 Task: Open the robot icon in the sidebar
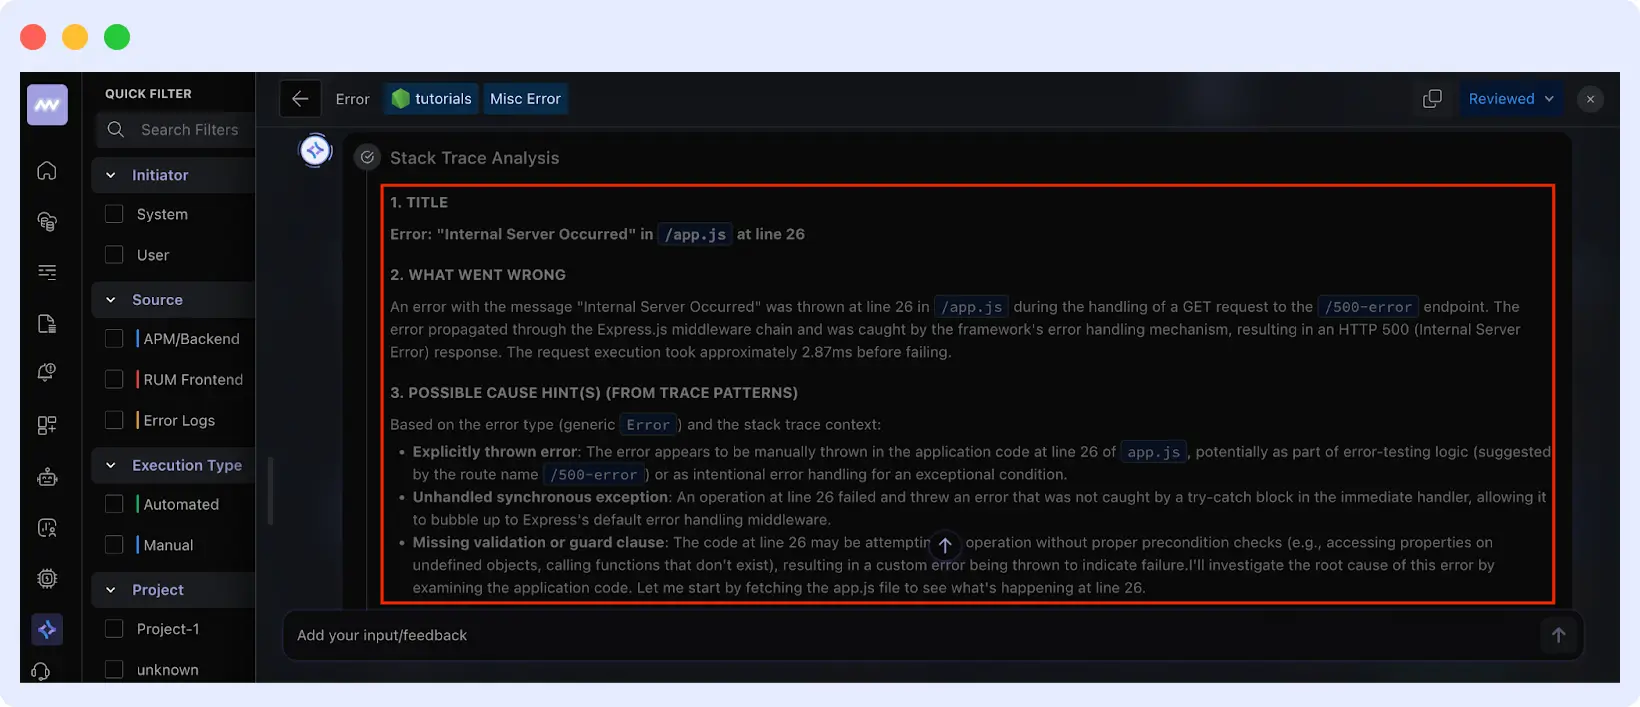[x=47, y=477]
